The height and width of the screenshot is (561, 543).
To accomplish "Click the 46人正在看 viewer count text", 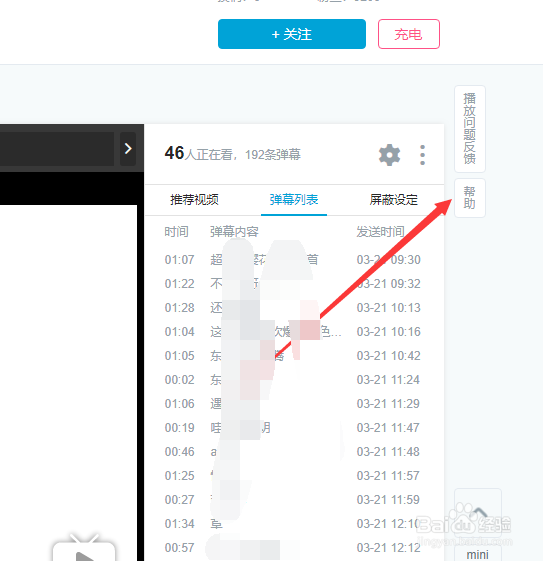I will pos(198,154).
